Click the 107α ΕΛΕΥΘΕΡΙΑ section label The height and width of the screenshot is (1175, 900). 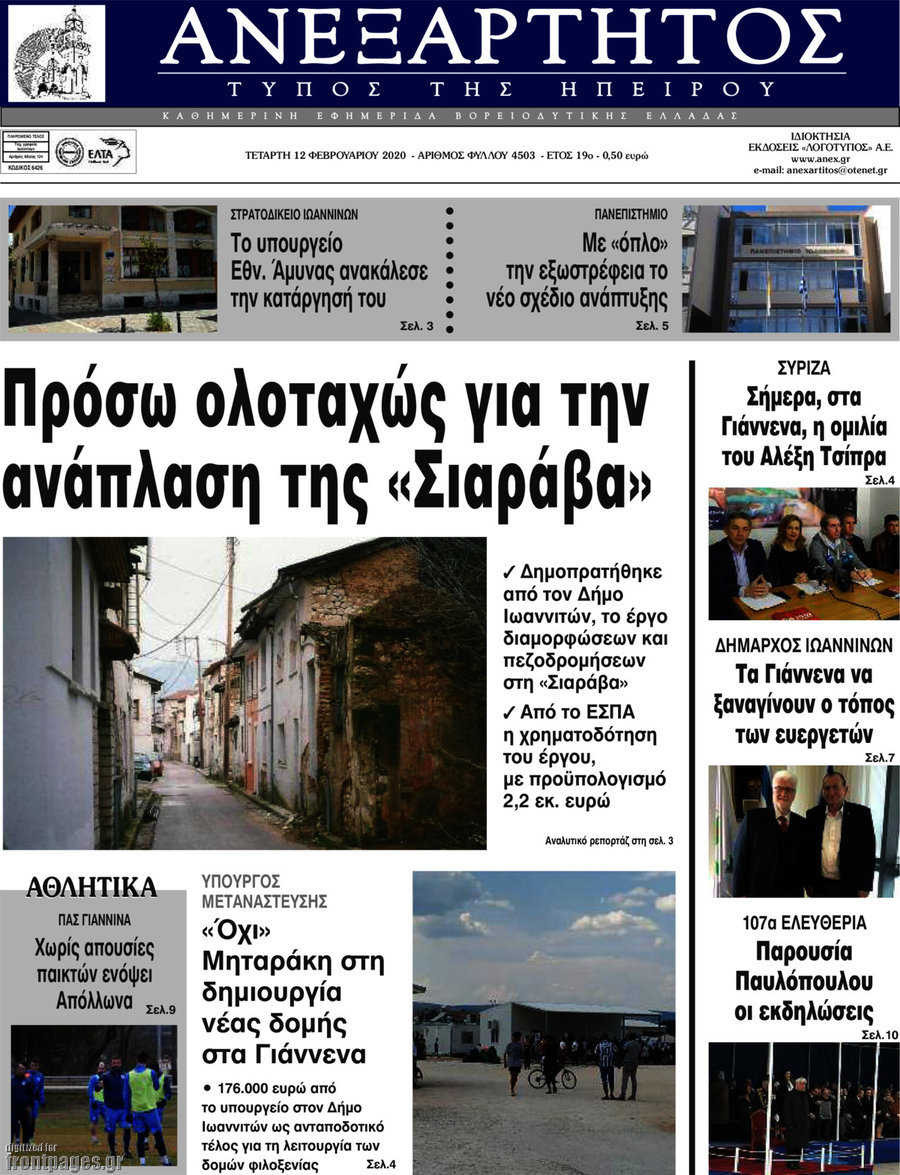point(803,922)
